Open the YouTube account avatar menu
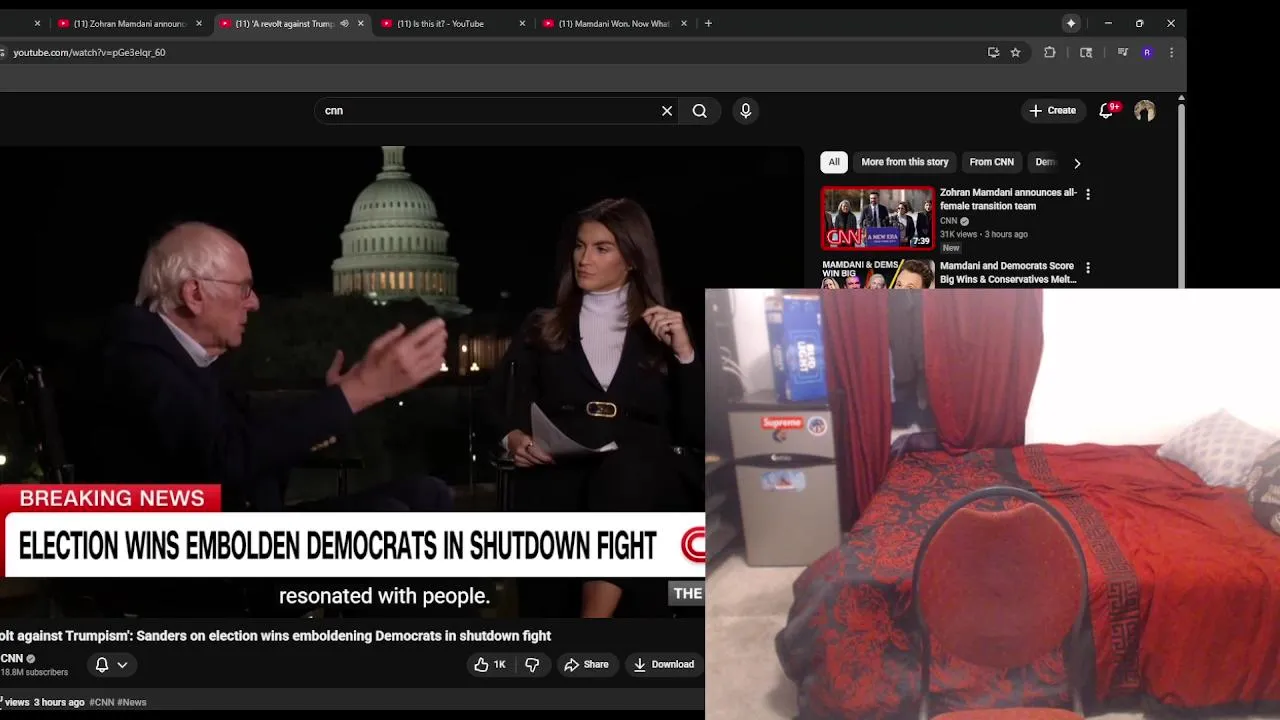The image size is (1280, 720). (x=1144, y=111)
